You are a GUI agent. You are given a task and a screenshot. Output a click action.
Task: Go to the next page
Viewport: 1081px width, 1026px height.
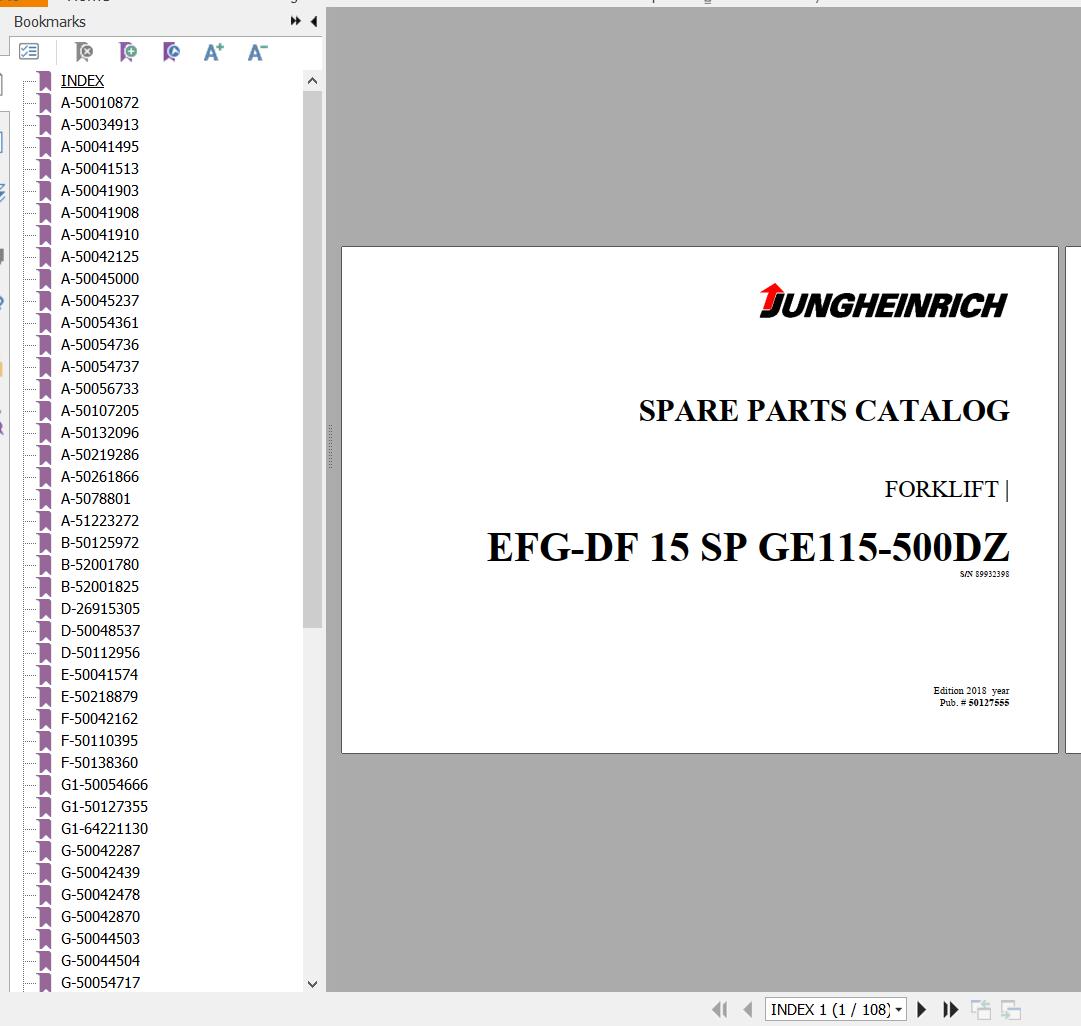point(921,1010)
